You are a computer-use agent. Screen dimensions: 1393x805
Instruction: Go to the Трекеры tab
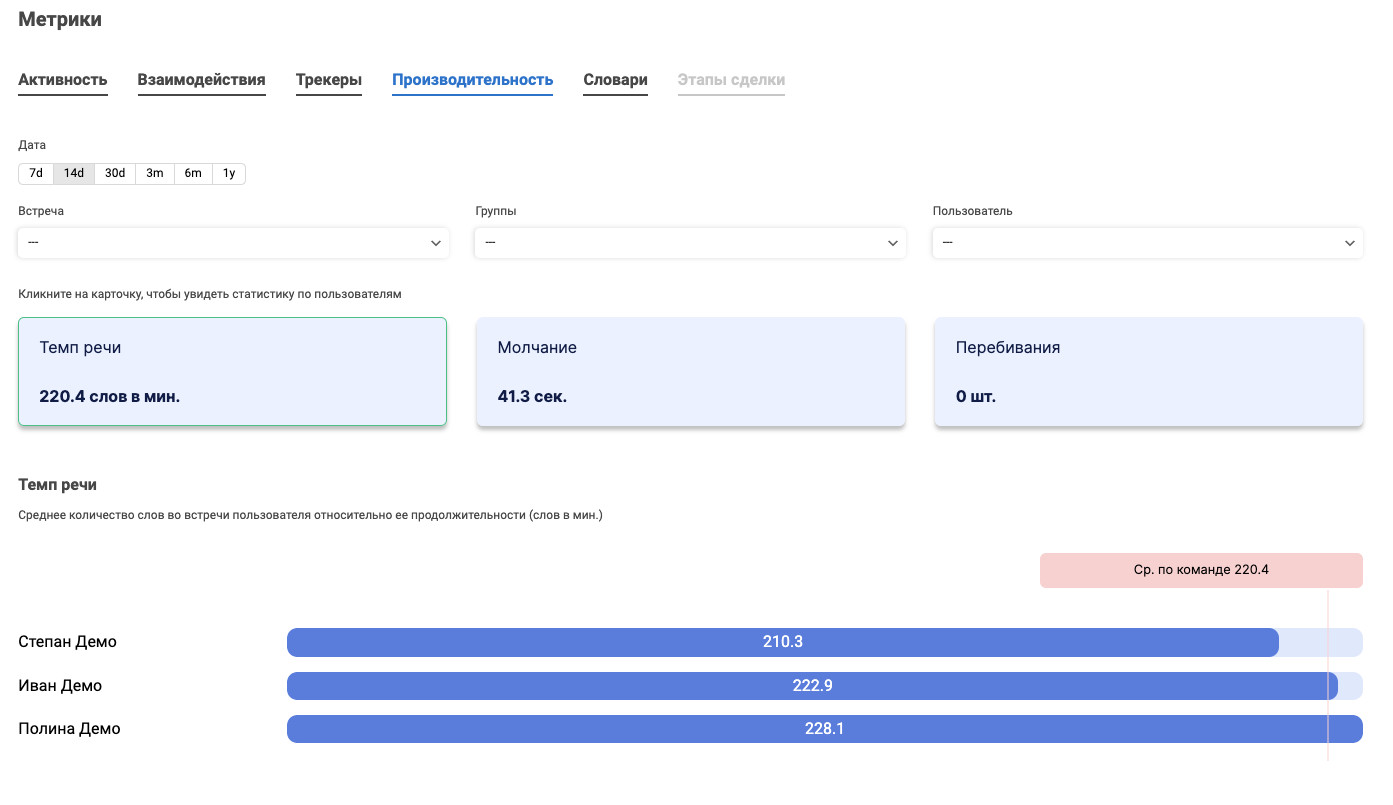click(328, 80)
